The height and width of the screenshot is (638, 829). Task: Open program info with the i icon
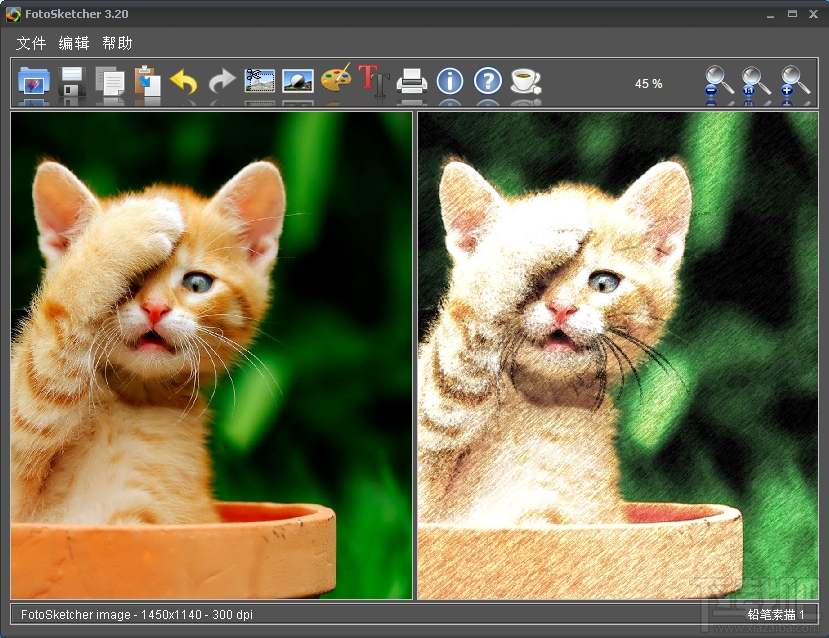click(x=450, y=82)
